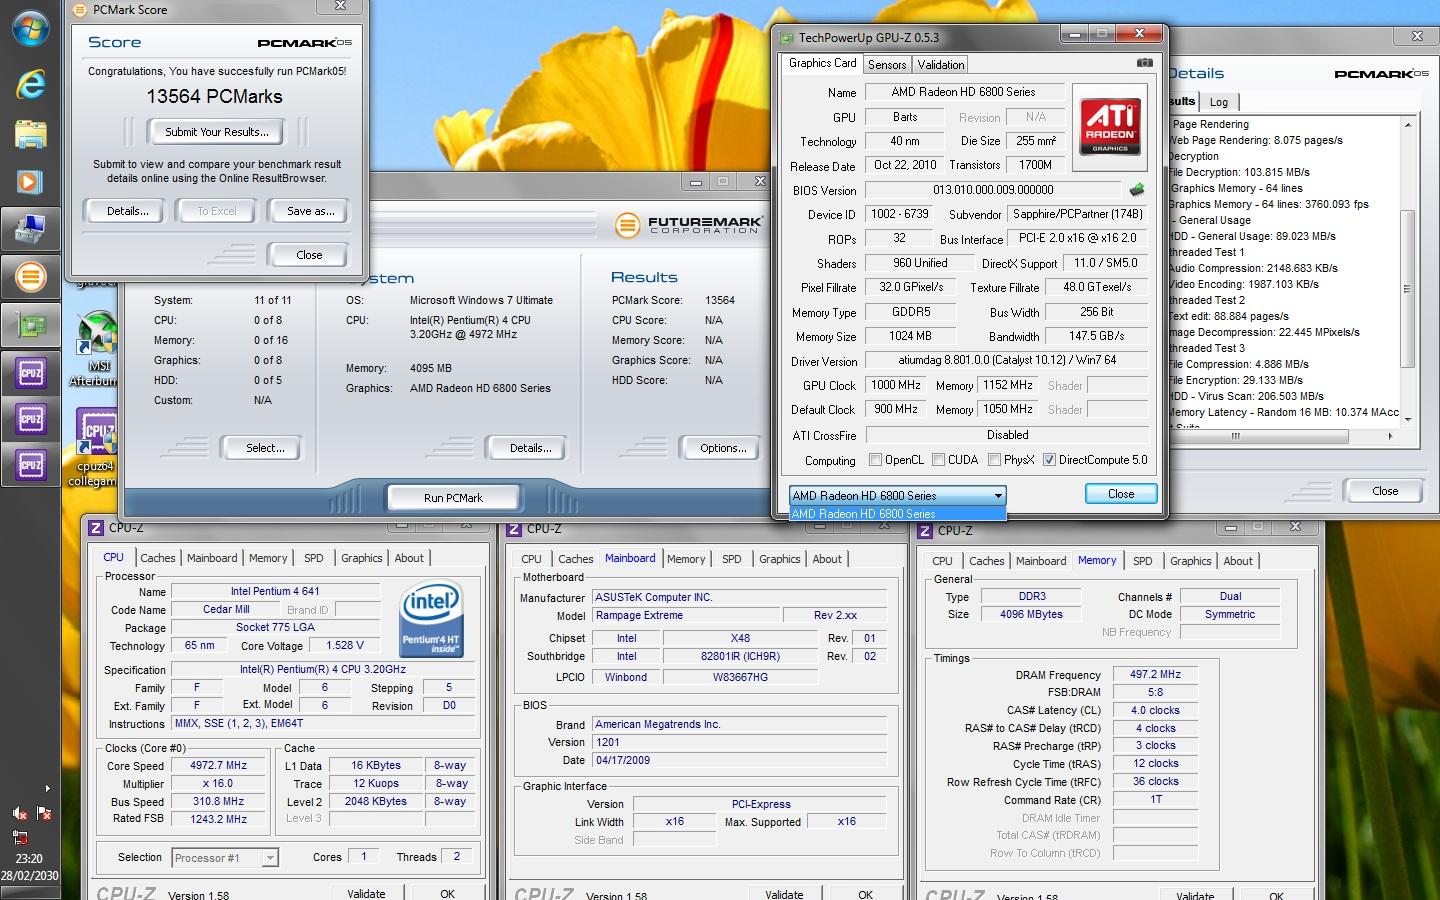Click scroll-up arrow of Details results list
This screenshot has width=1440, height=900.
[1408, 125]
